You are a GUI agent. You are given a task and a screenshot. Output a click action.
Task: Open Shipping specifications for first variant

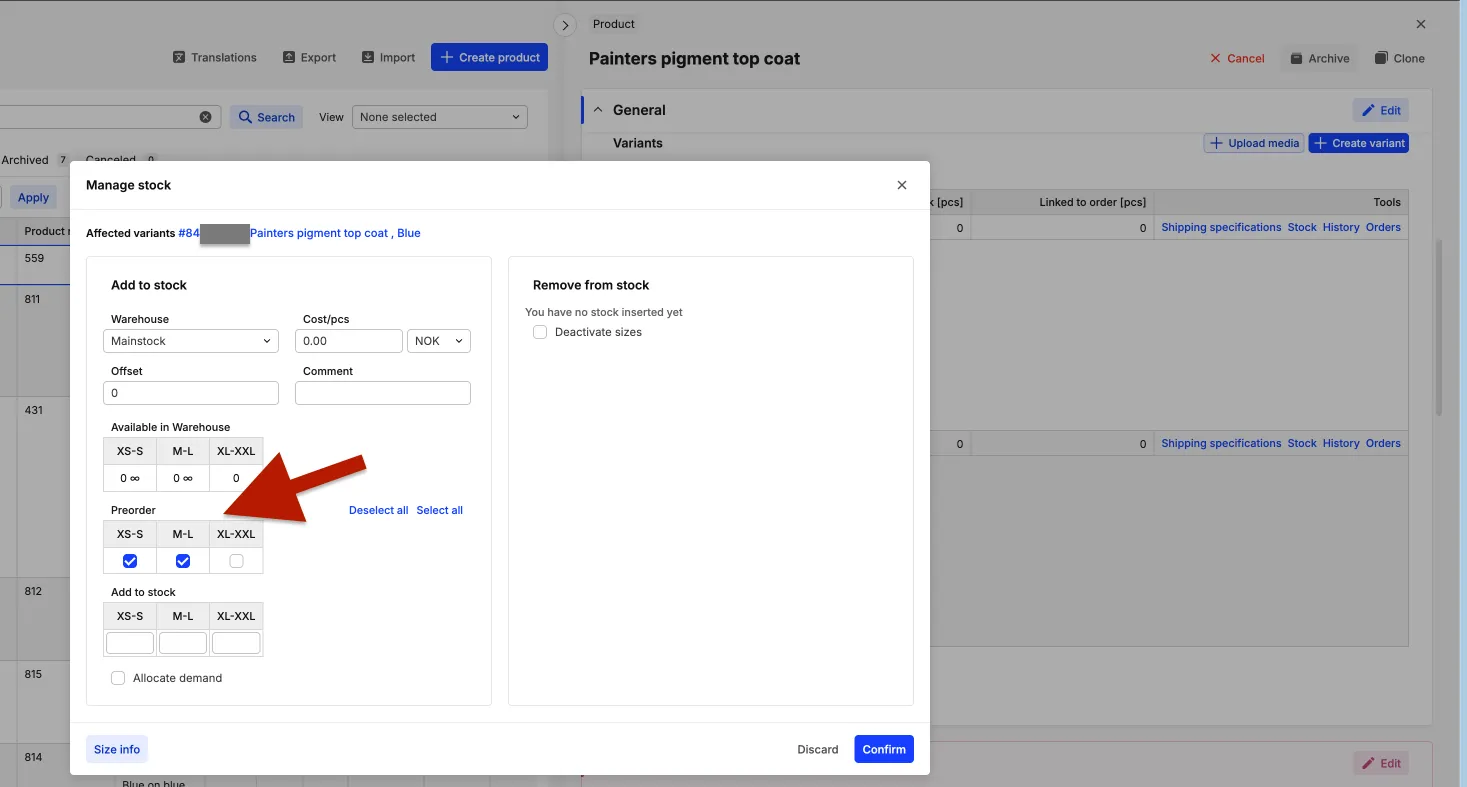click(x=1220, y=227)
